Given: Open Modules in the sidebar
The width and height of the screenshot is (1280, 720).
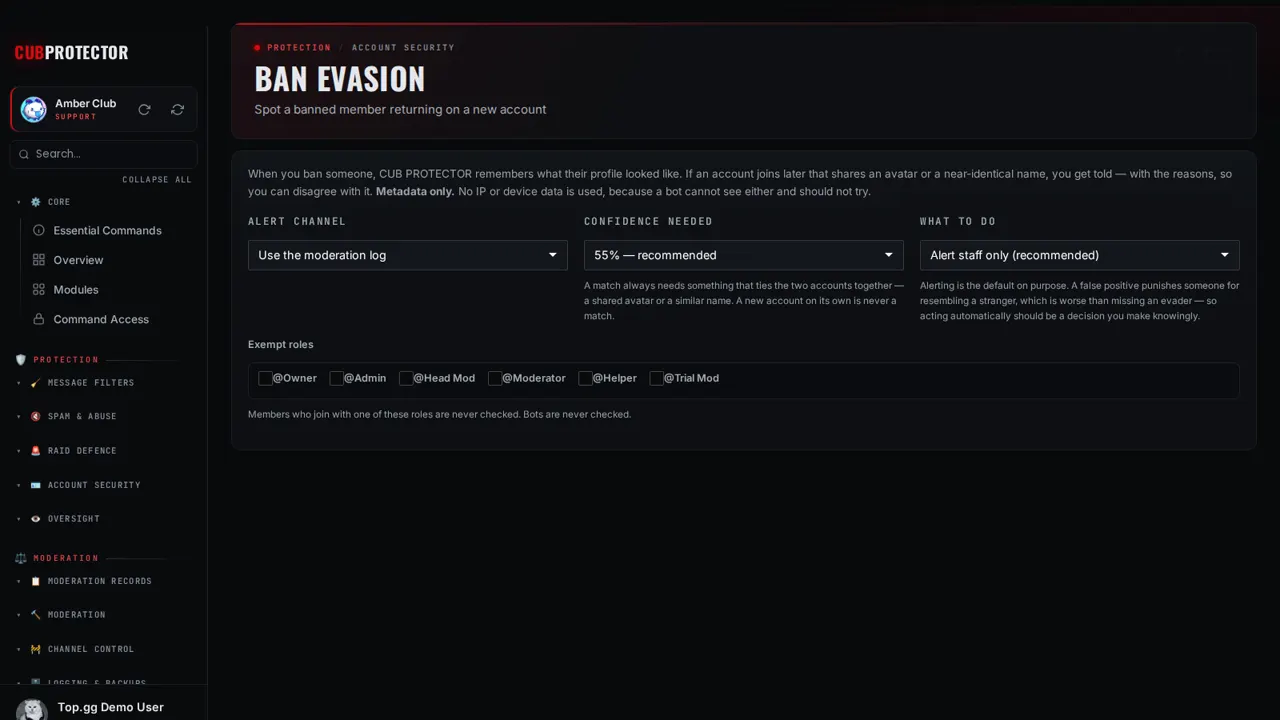Looking at the screenshot, I should pos(76,290).
